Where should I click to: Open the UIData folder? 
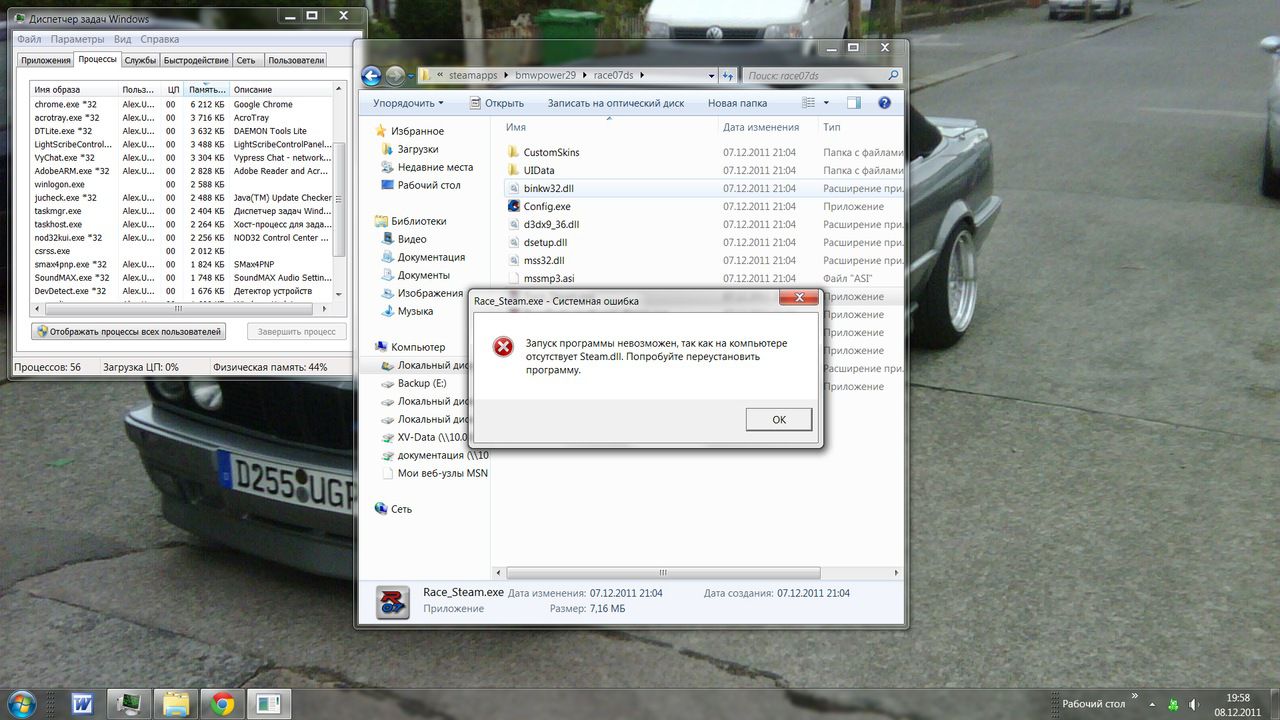point(539,170)
